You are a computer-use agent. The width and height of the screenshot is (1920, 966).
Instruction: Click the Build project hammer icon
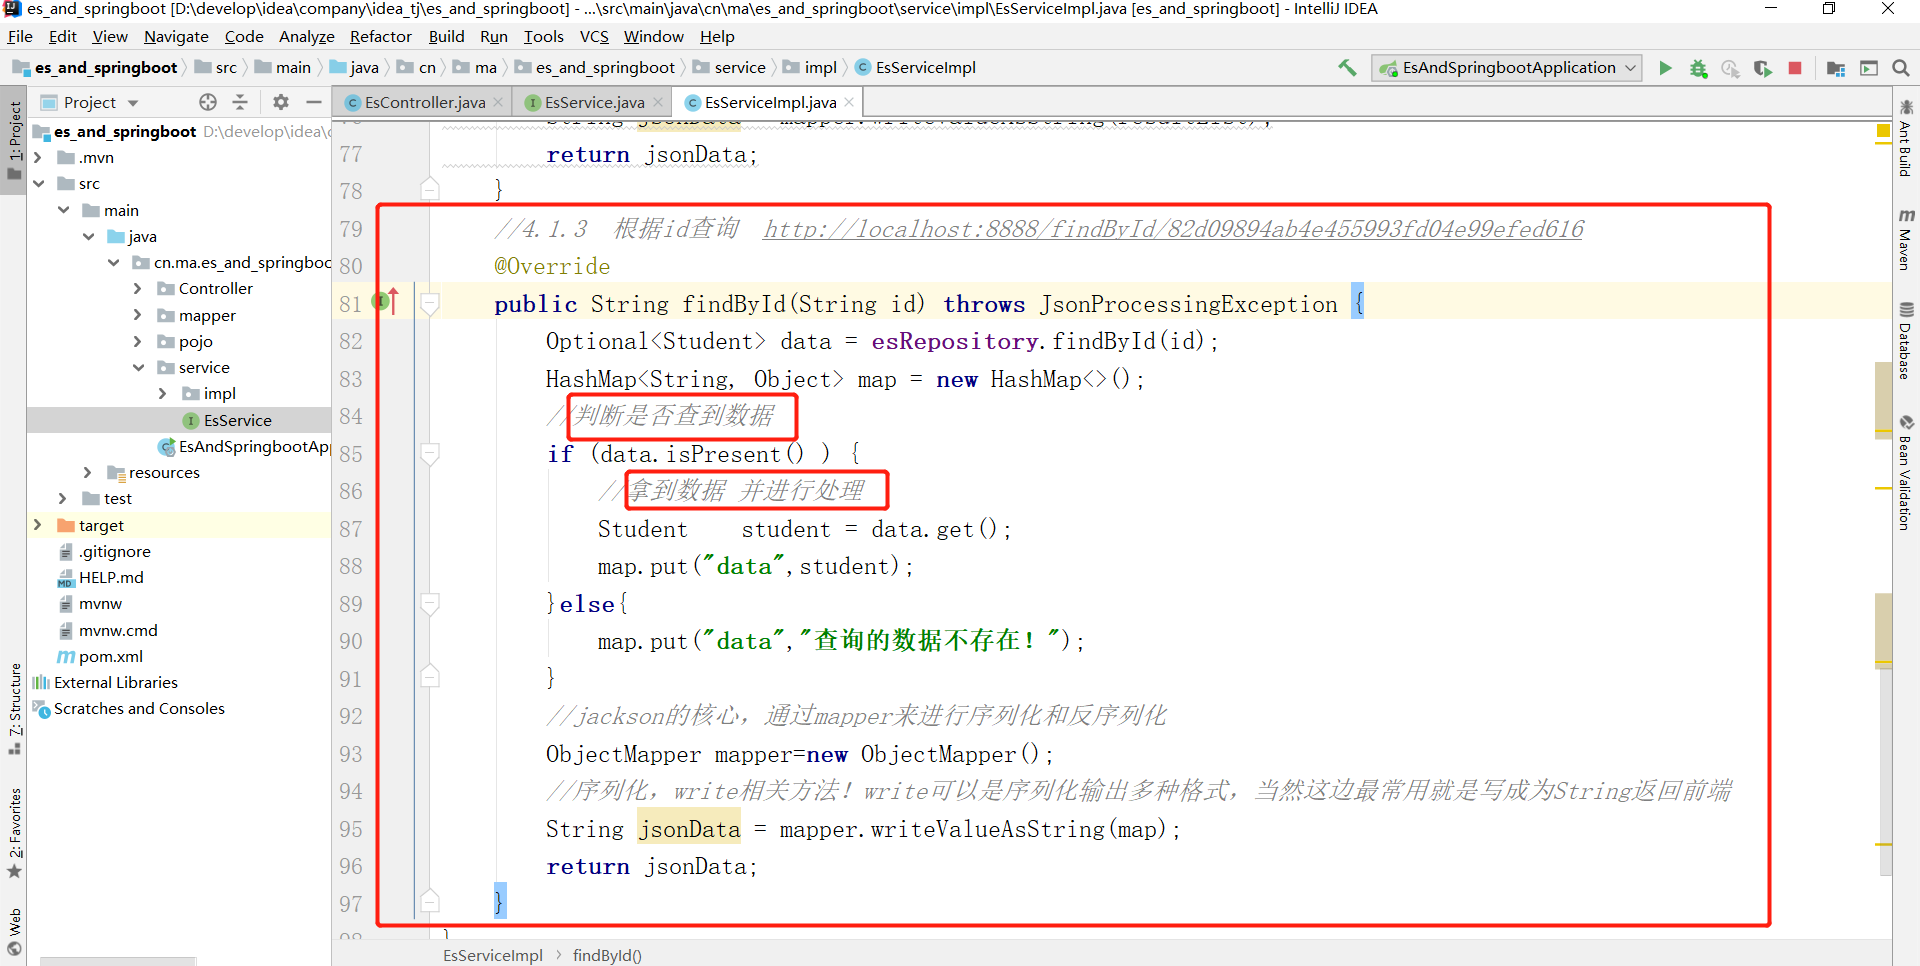click(x=1347, y=68)
